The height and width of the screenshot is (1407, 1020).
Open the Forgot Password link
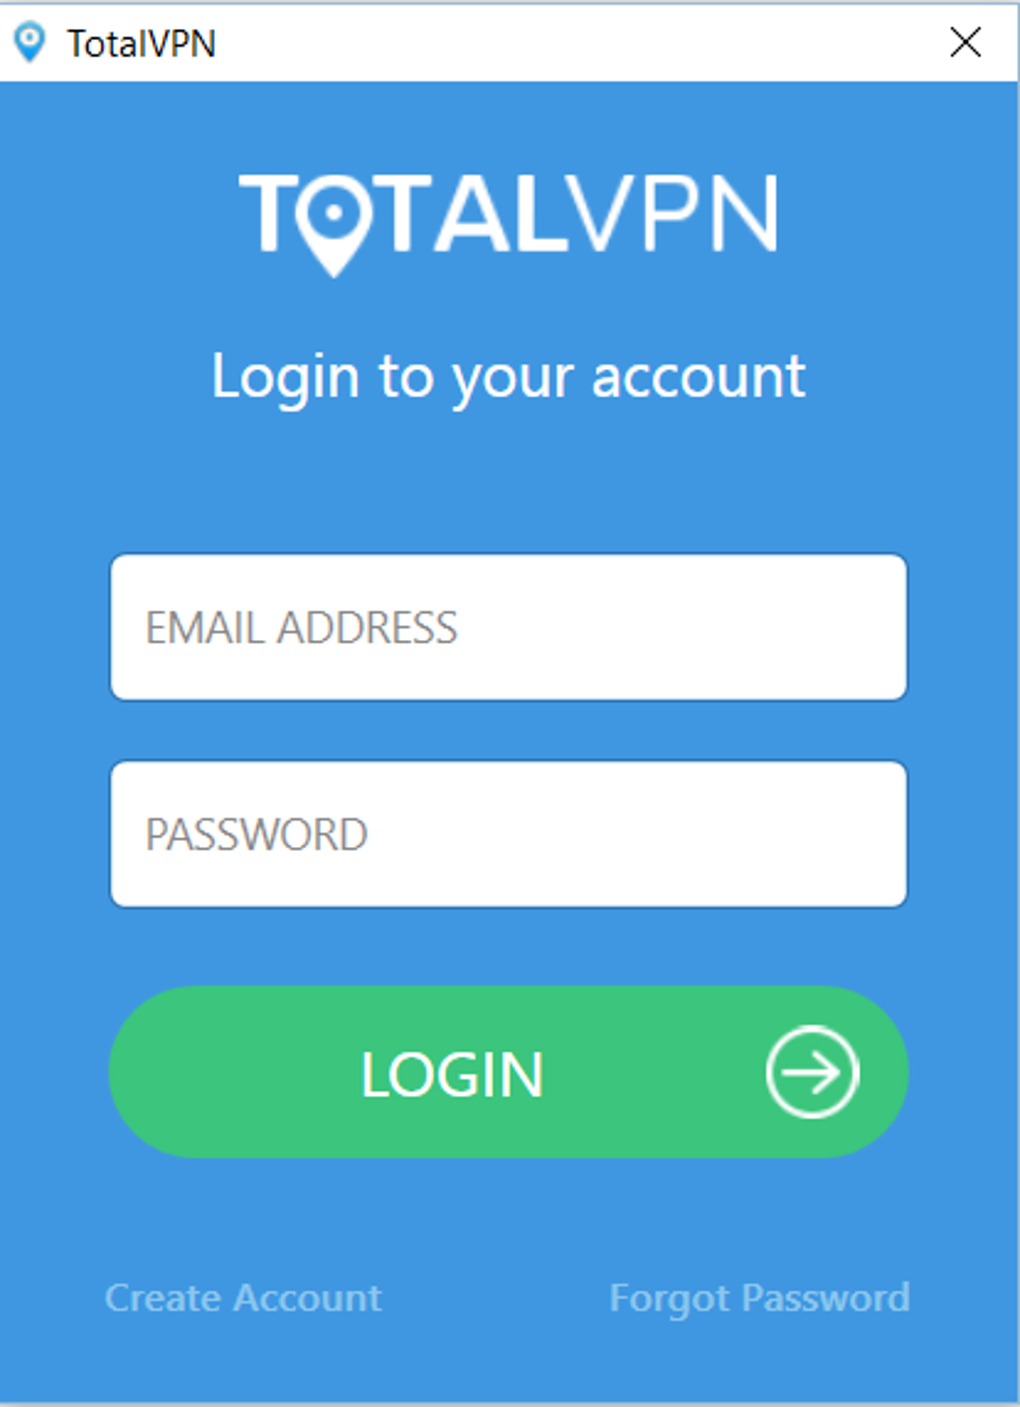coord(760,1299)
